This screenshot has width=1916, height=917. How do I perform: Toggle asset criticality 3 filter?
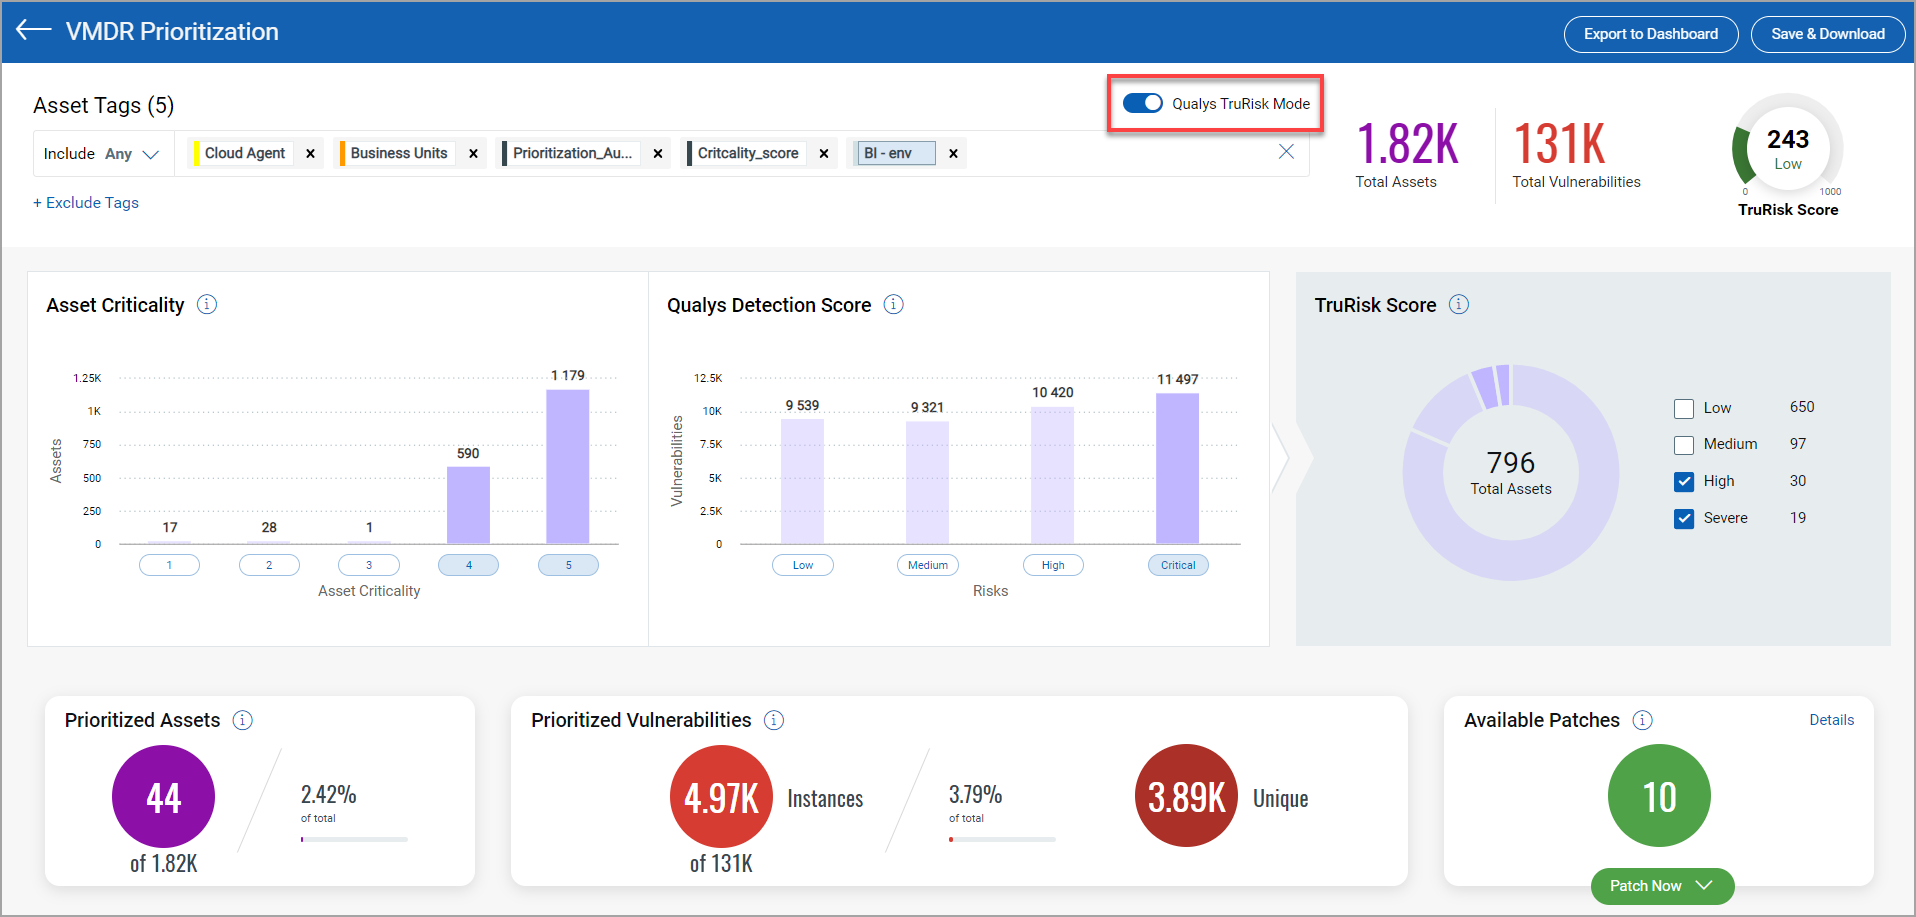[369, 565]
